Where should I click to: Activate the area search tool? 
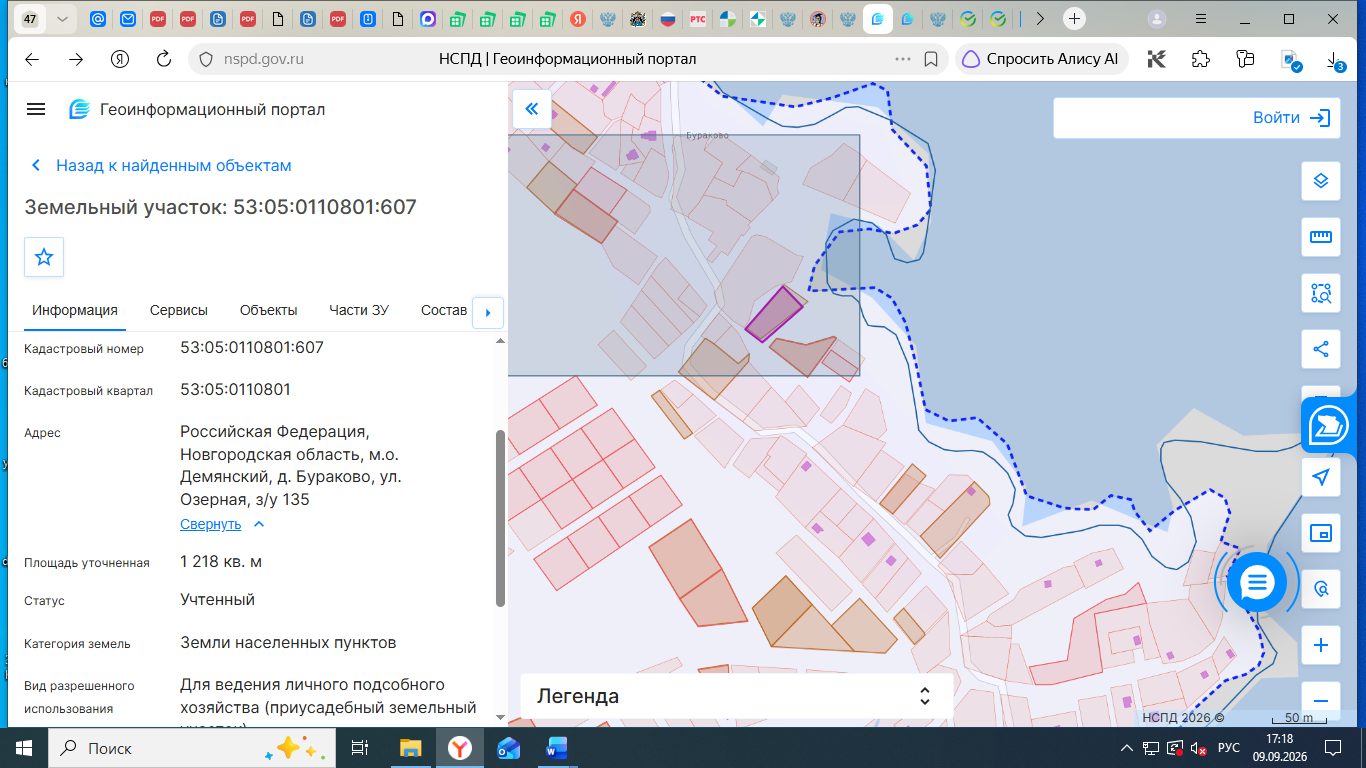[1320, 293]
